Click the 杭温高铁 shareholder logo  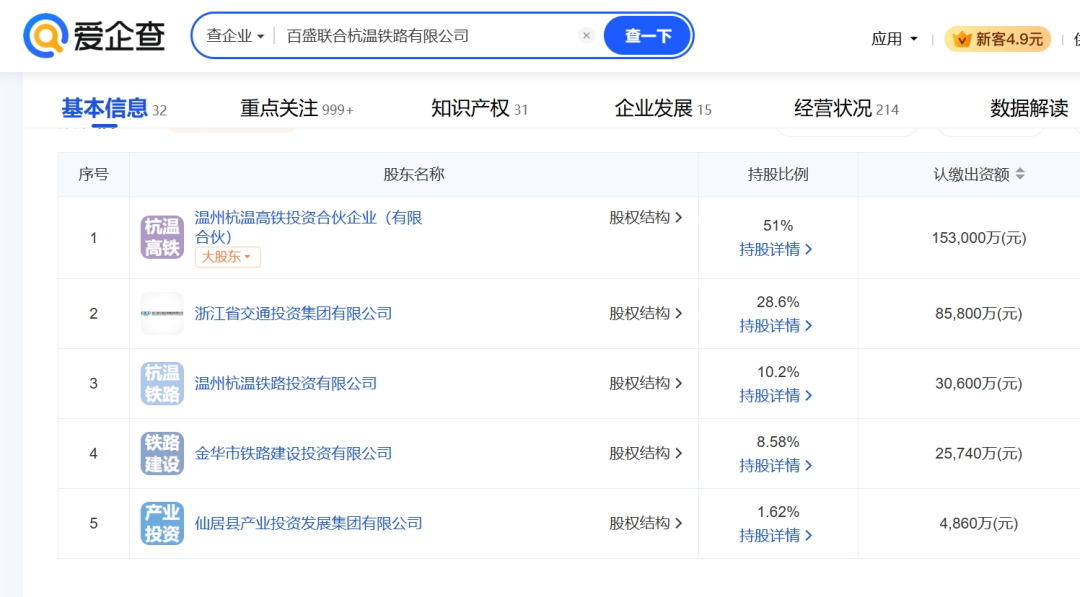coord(162,238)
